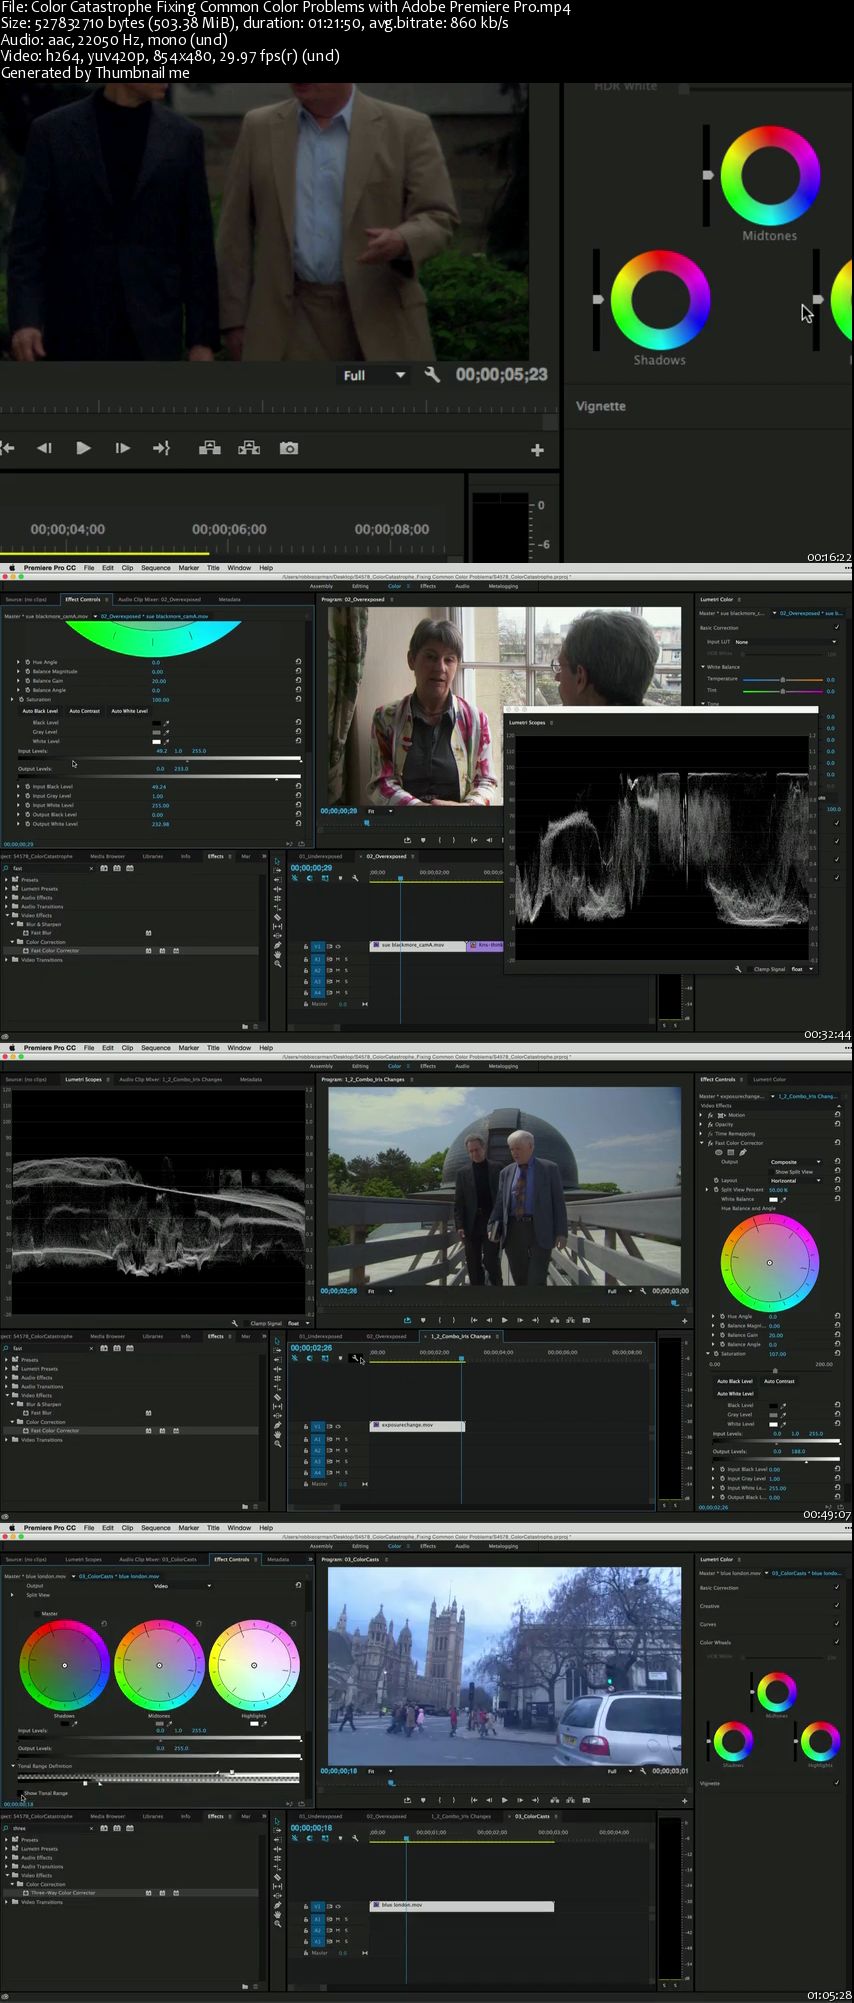The height and width of the screenshot is (2003, 854).
Task: Click White Balance eyedropper in 00:49:07 frame
Action: [785, 1199]
